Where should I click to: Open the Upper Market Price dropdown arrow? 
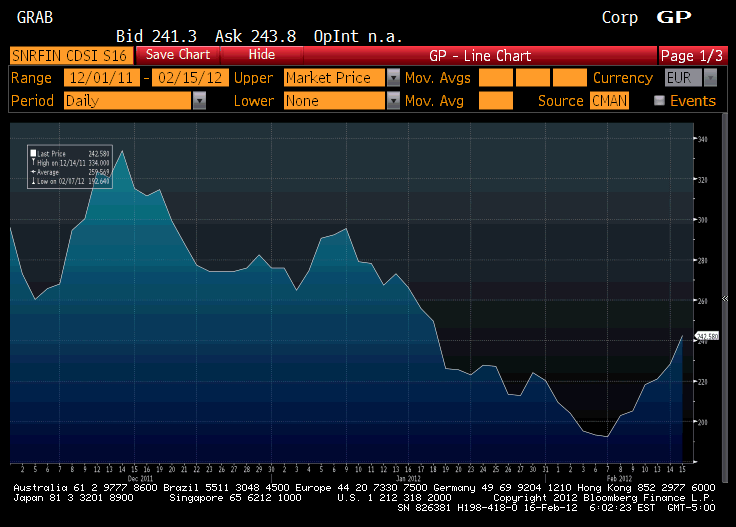393,77
